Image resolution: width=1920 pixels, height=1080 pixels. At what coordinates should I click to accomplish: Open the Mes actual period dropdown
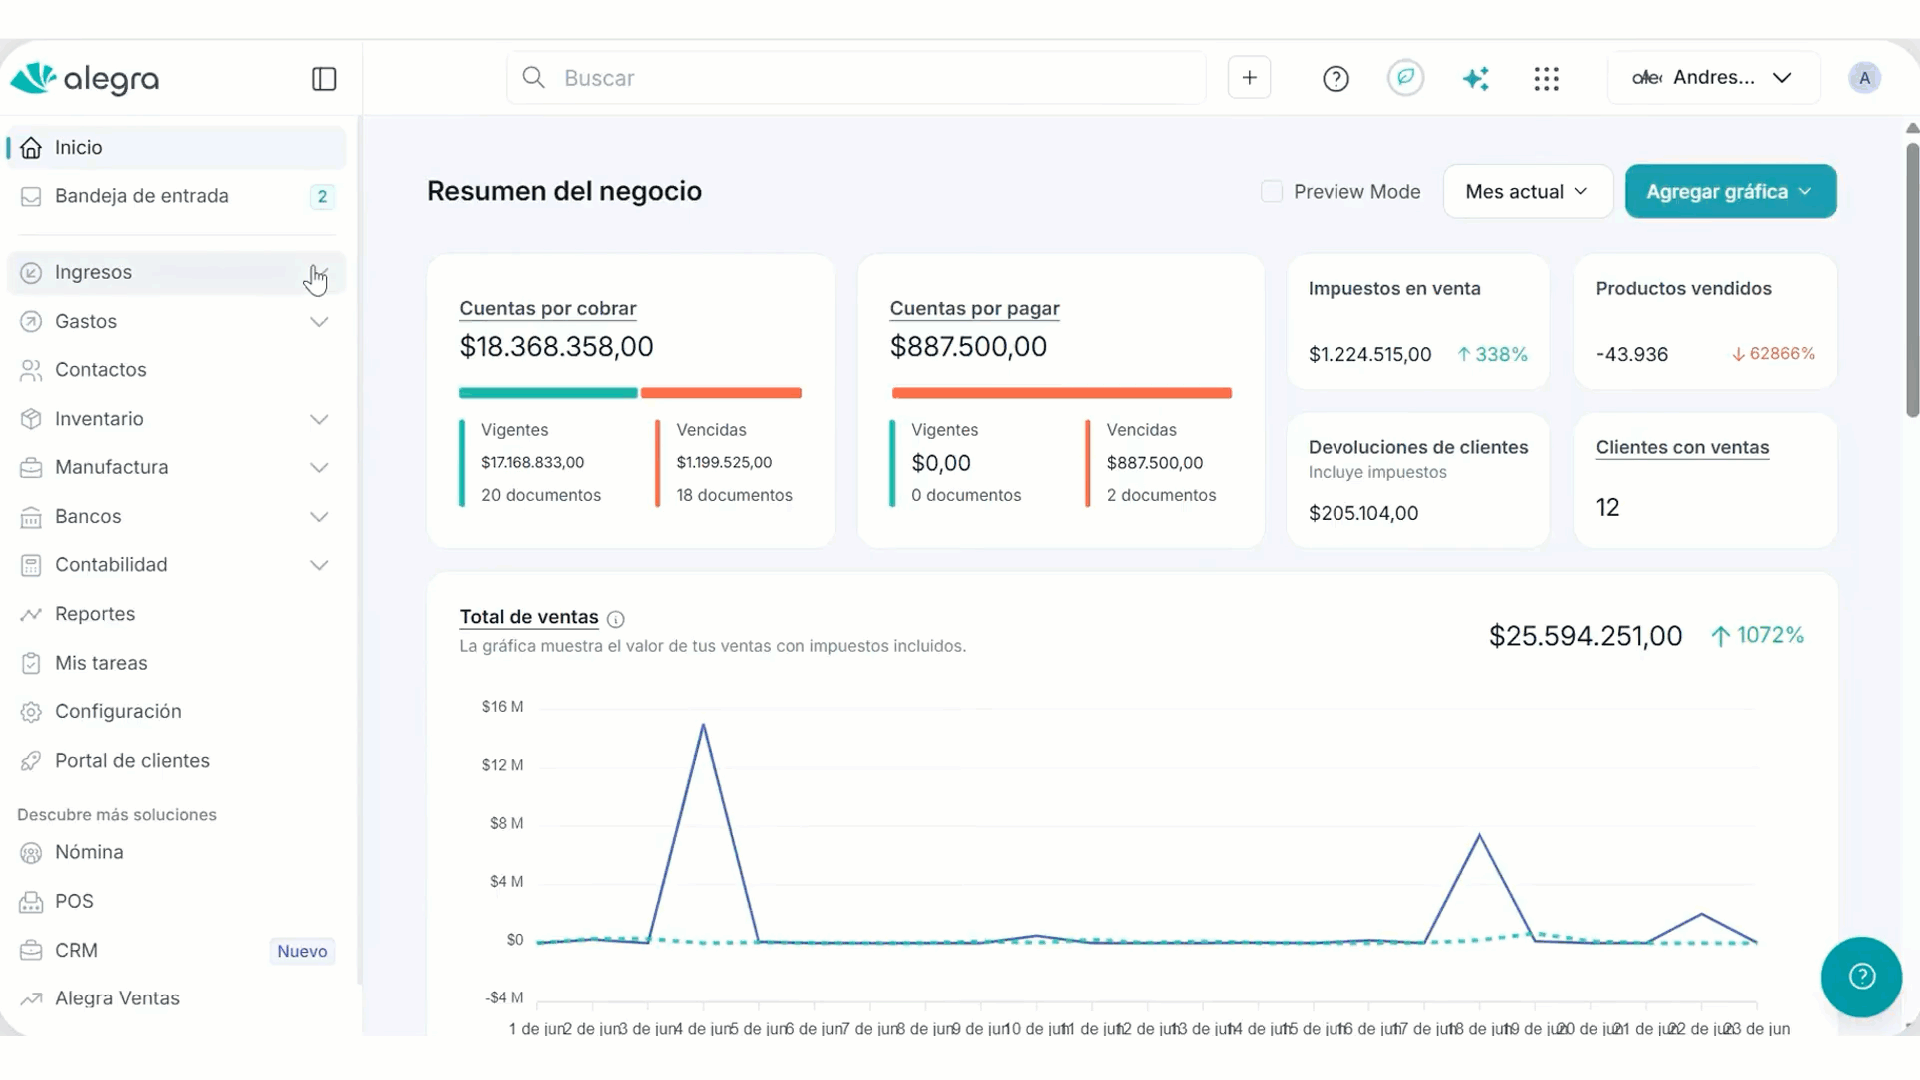click(x=1527, y=191)
